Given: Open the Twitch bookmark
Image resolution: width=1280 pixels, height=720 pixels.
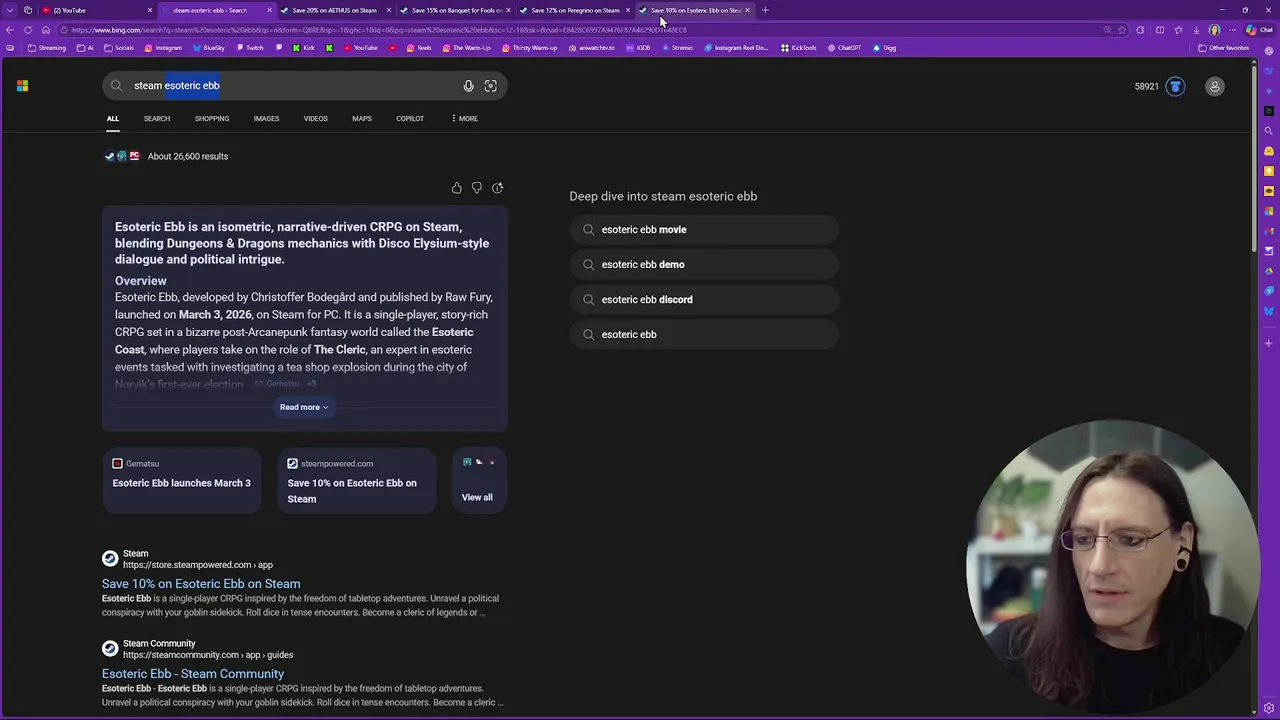Looking at the screenshot, I should click(249, 48).
